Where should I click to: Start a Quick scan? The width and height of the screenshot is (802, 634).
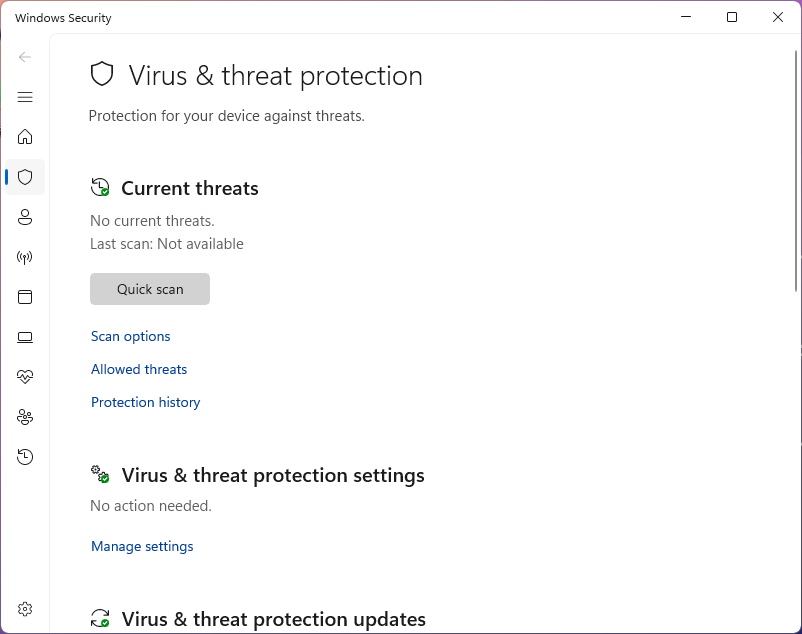(x=150, y=289)
